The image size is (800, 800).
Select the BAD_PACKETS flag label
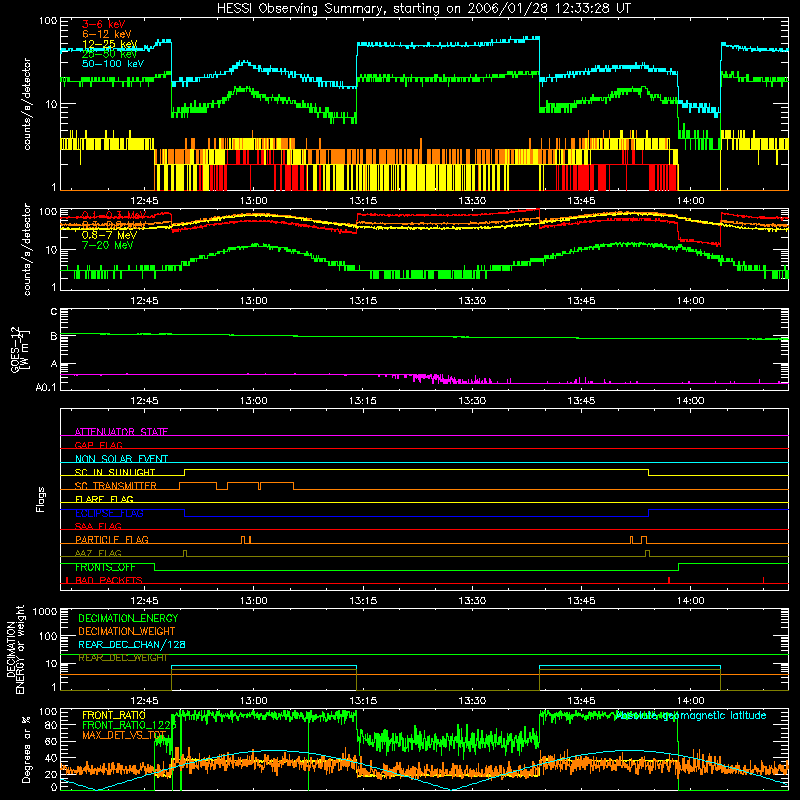pyautogui.click(x=109, y=580)
